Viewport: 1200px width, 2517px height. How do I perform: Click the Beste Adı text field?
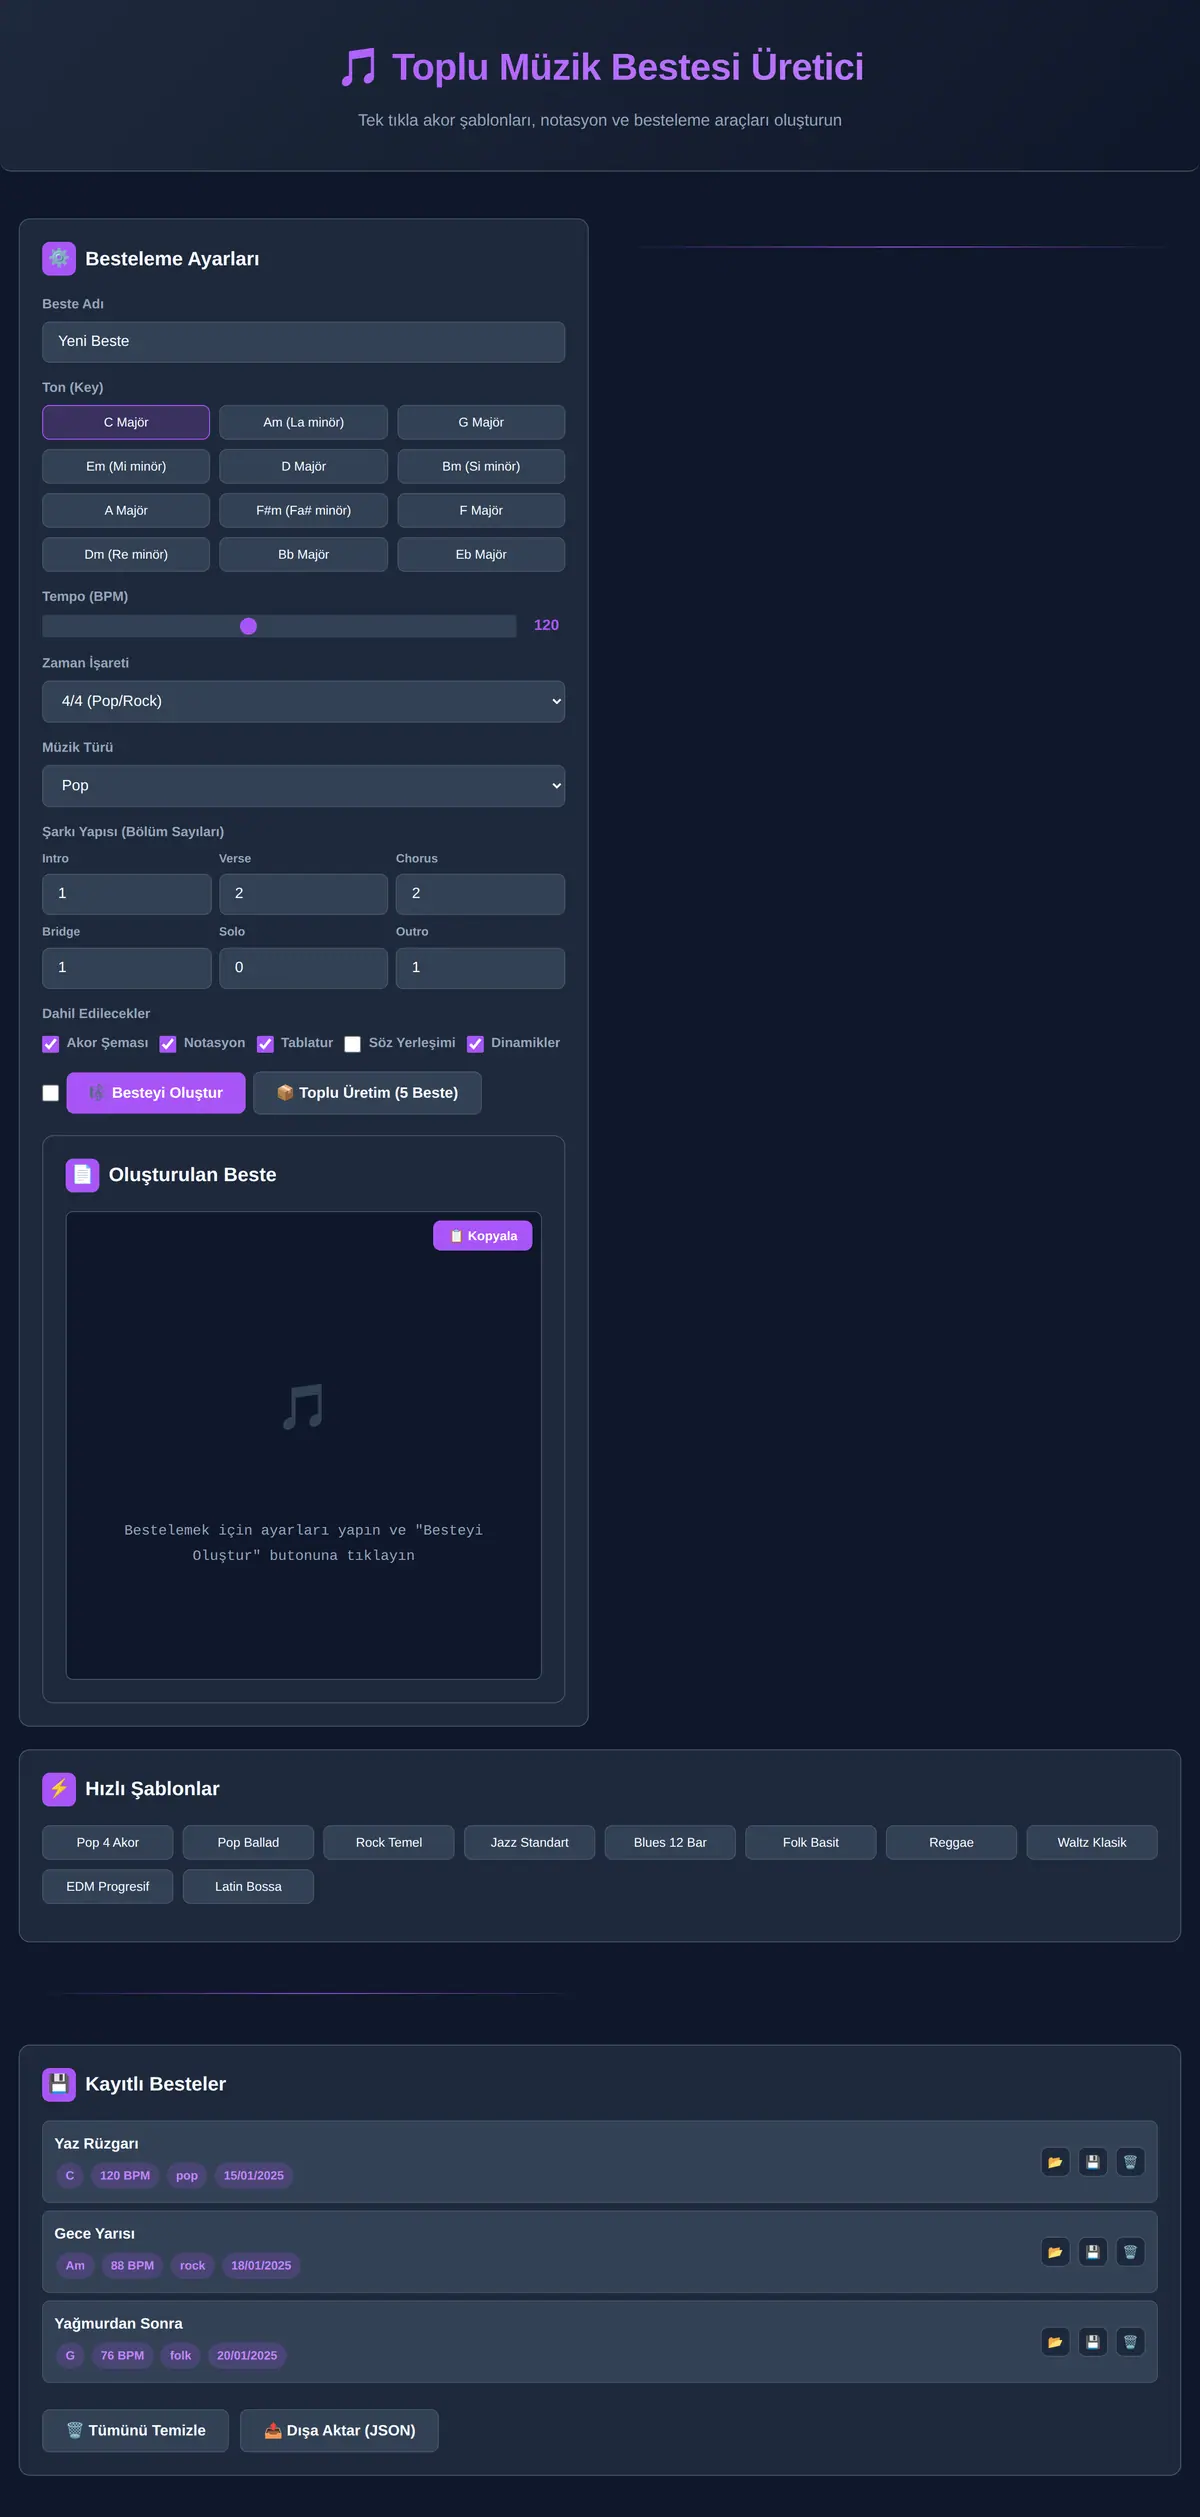[x=303, y=342]
